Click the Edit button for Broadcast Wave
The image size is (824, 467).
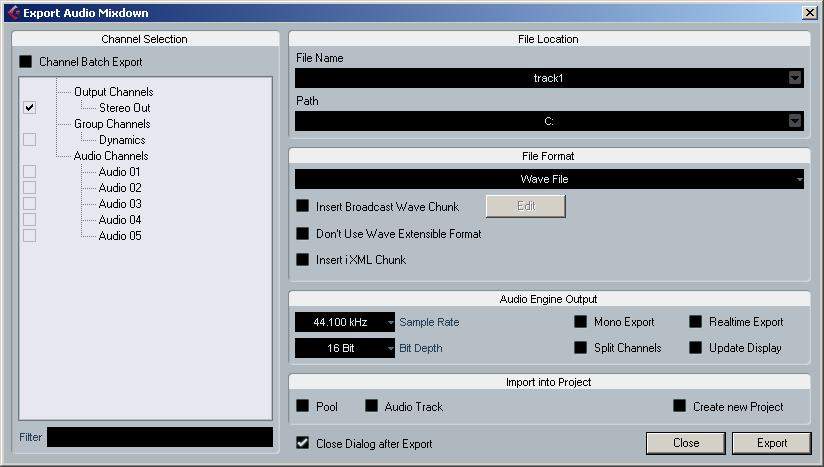[526, 206]
